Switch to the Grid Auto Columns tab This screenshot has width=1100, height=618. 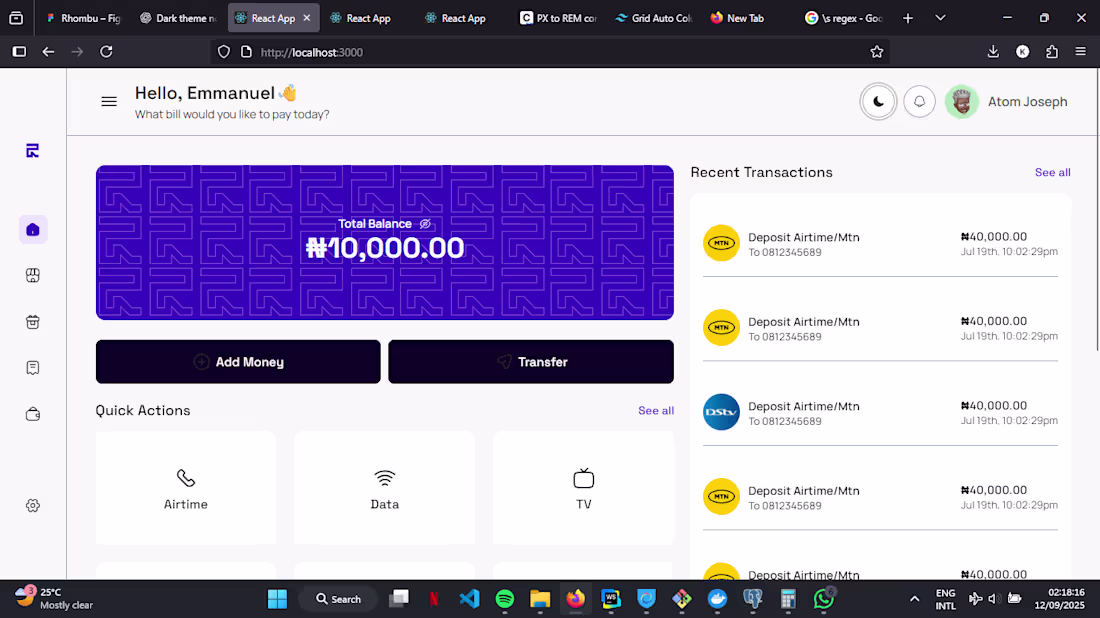[x=655, y=18]
